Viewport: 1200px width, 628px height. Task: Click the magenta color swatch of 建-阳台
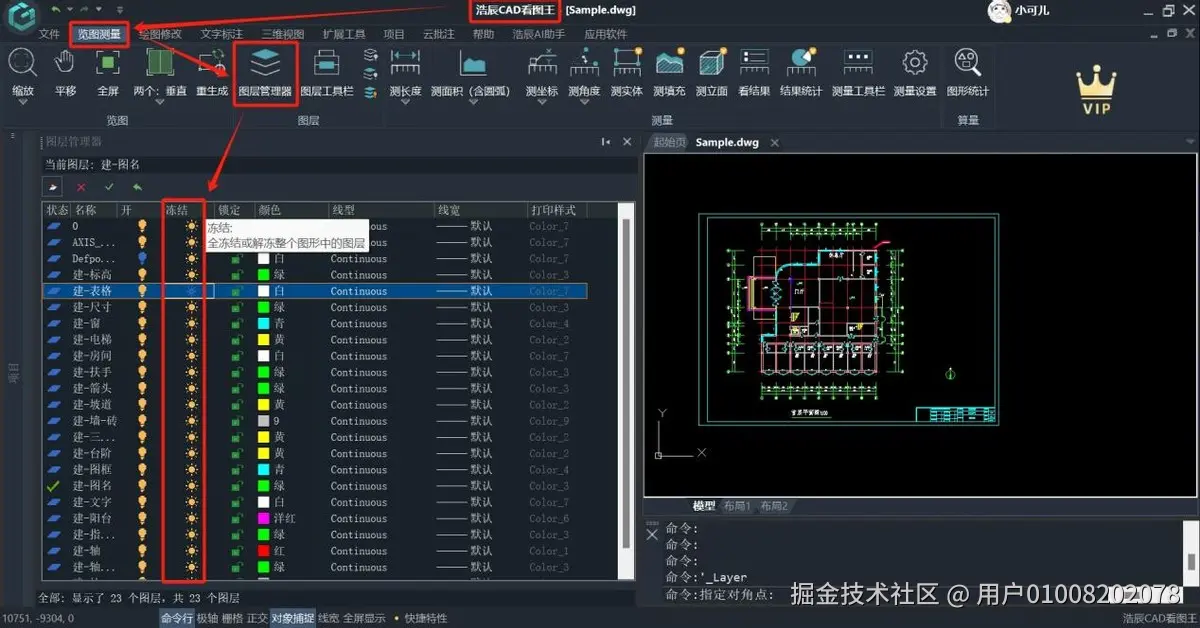(x=263, y=518)
